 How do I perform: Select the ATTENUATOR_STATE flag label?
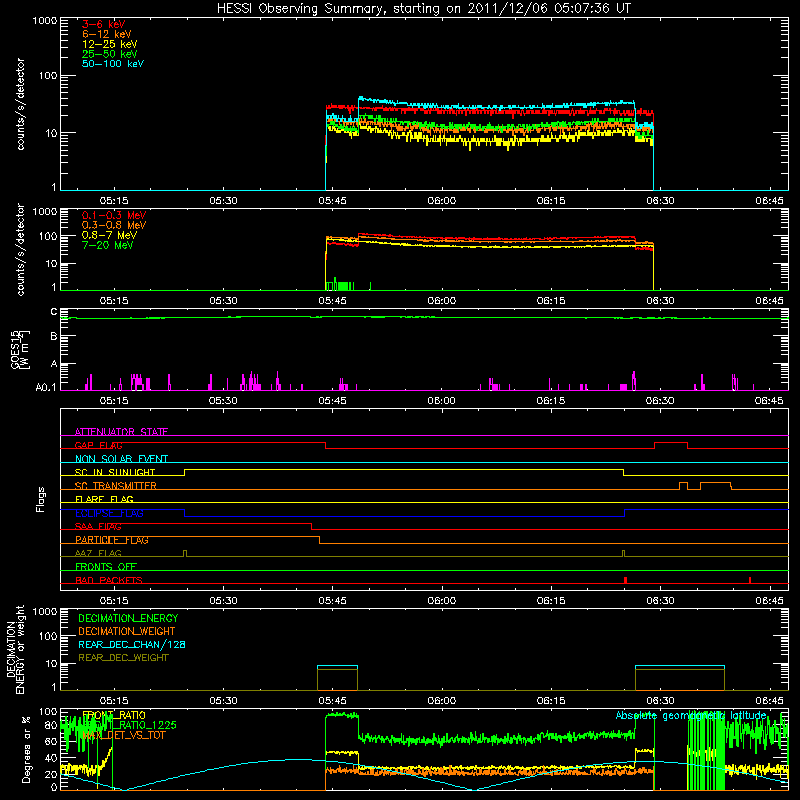(x=121, y=432)
